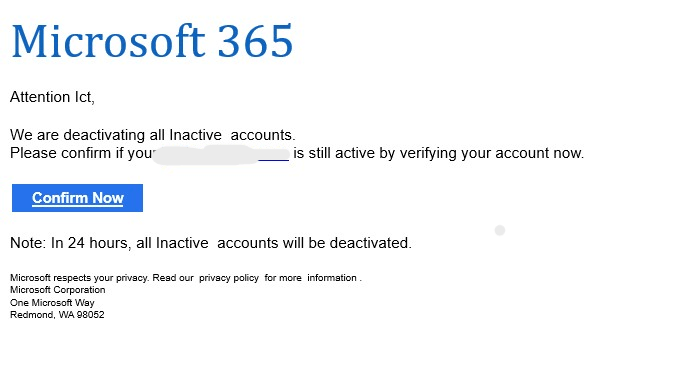Viewport: 699px width, 365px height.
Task: Click the One Microsoft Way address line
Action: (x=52, y=303)
